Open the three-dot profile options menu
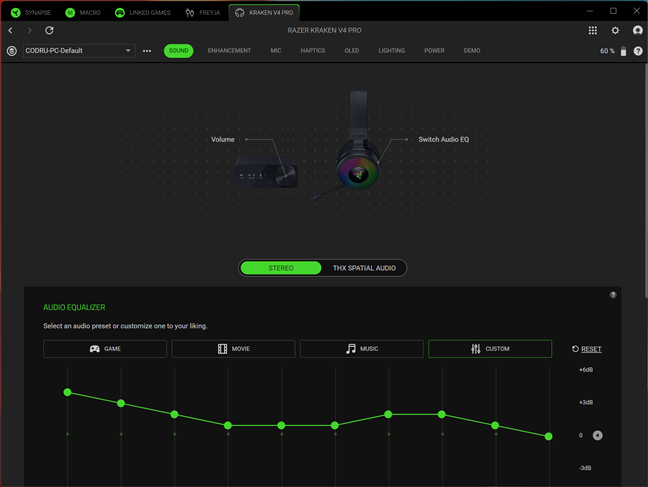 147,51
